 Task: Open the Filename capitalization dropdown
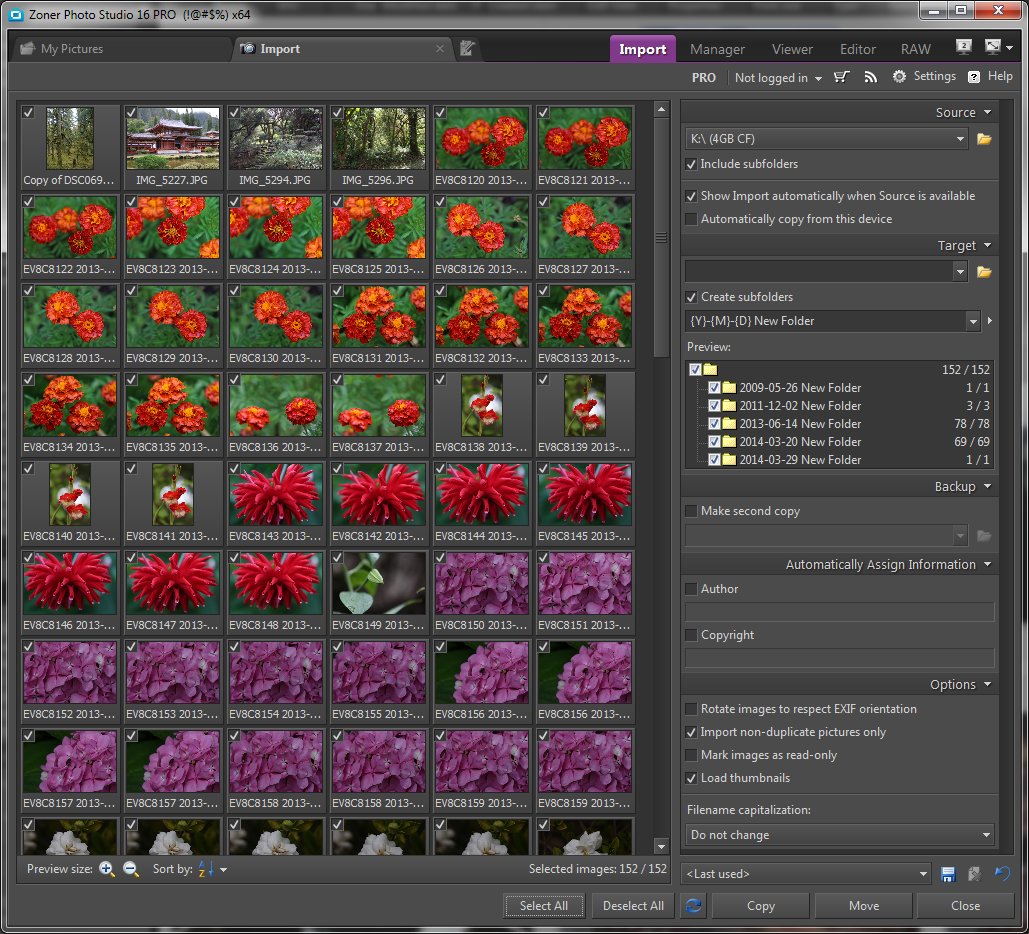click(x=840, y=835)
